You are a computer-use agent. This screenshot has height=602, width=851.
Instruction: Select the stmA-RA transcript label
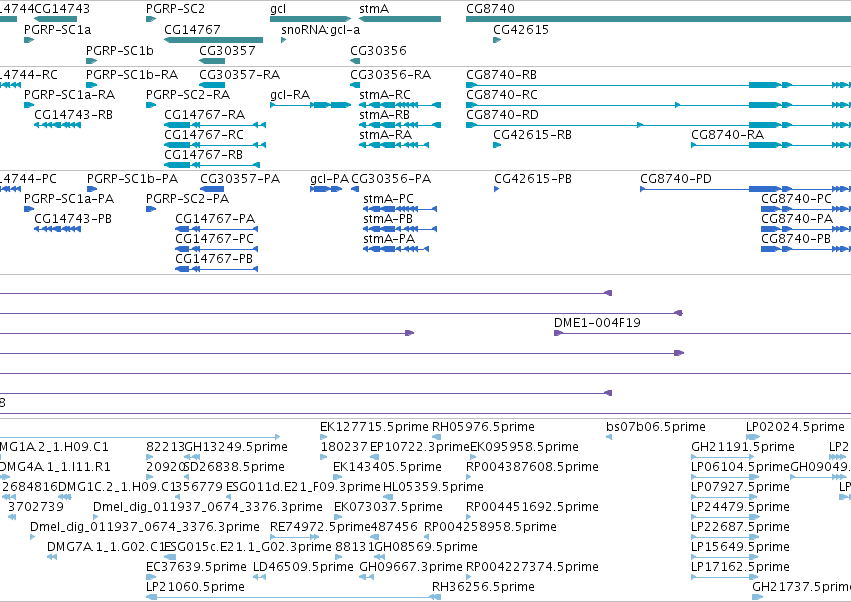[385, 135]
